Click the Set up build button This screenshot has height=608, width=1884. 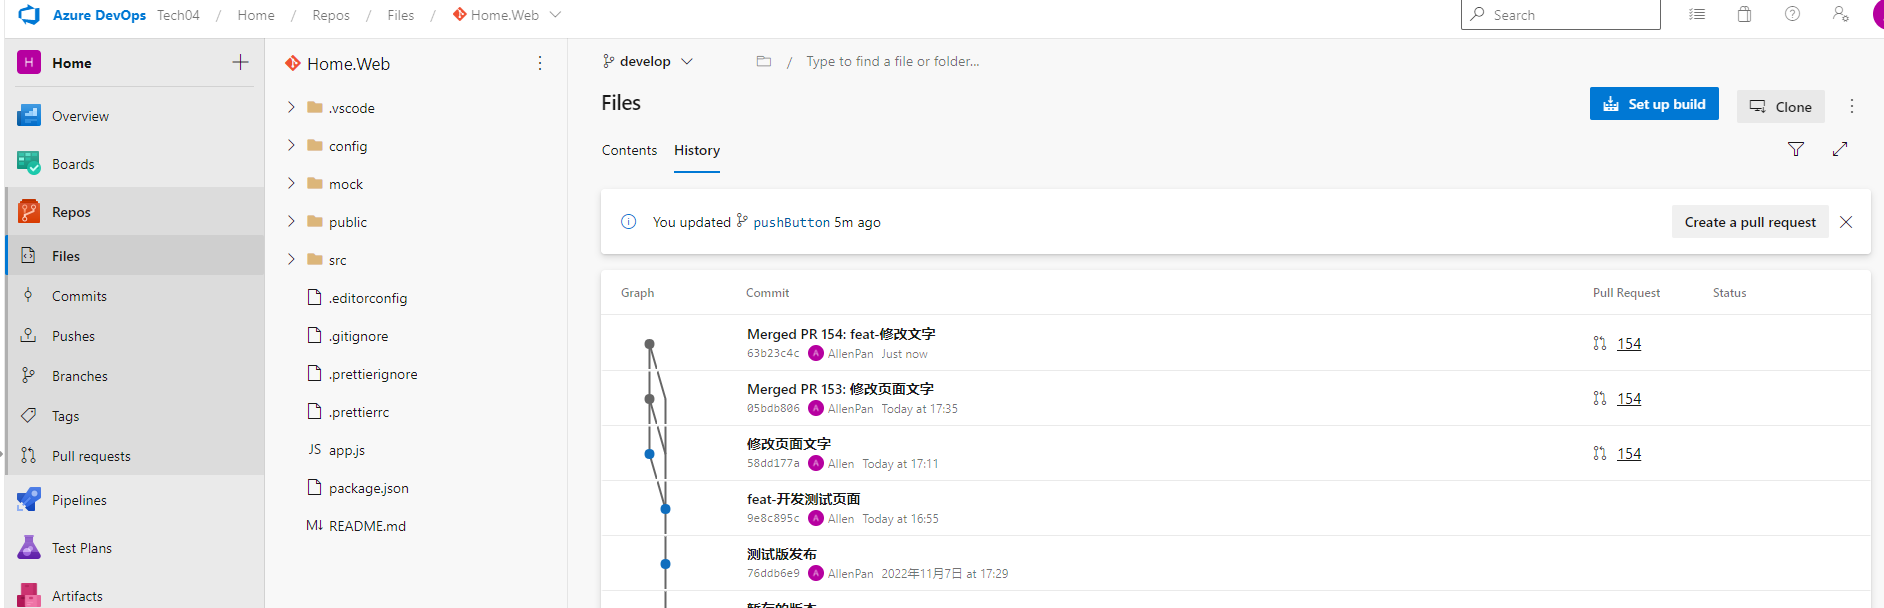1654,104
